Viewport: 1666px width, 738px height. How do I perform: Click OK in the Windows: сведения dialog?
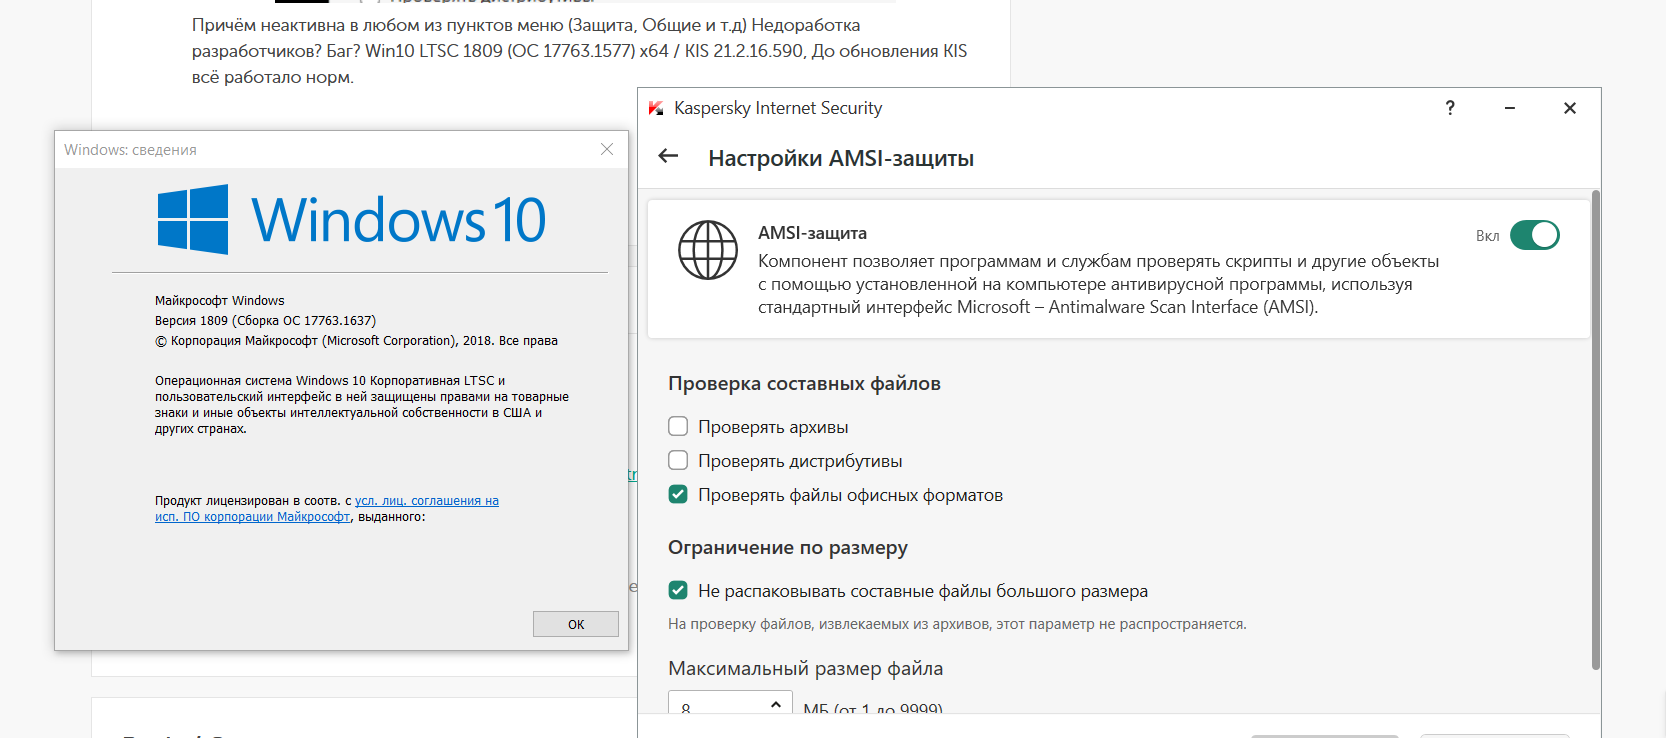(576, 624)
